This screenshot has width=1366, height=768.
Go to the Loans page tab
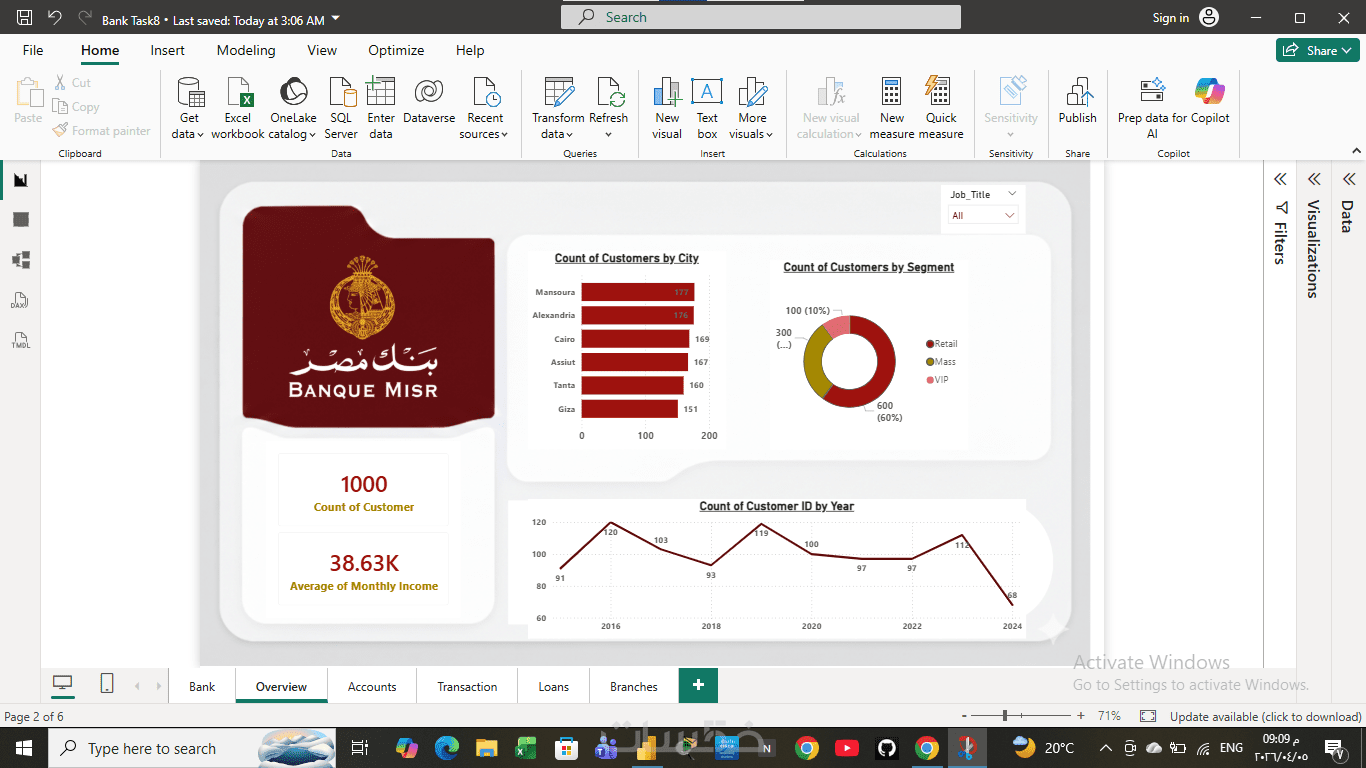(x=553, y=686)
